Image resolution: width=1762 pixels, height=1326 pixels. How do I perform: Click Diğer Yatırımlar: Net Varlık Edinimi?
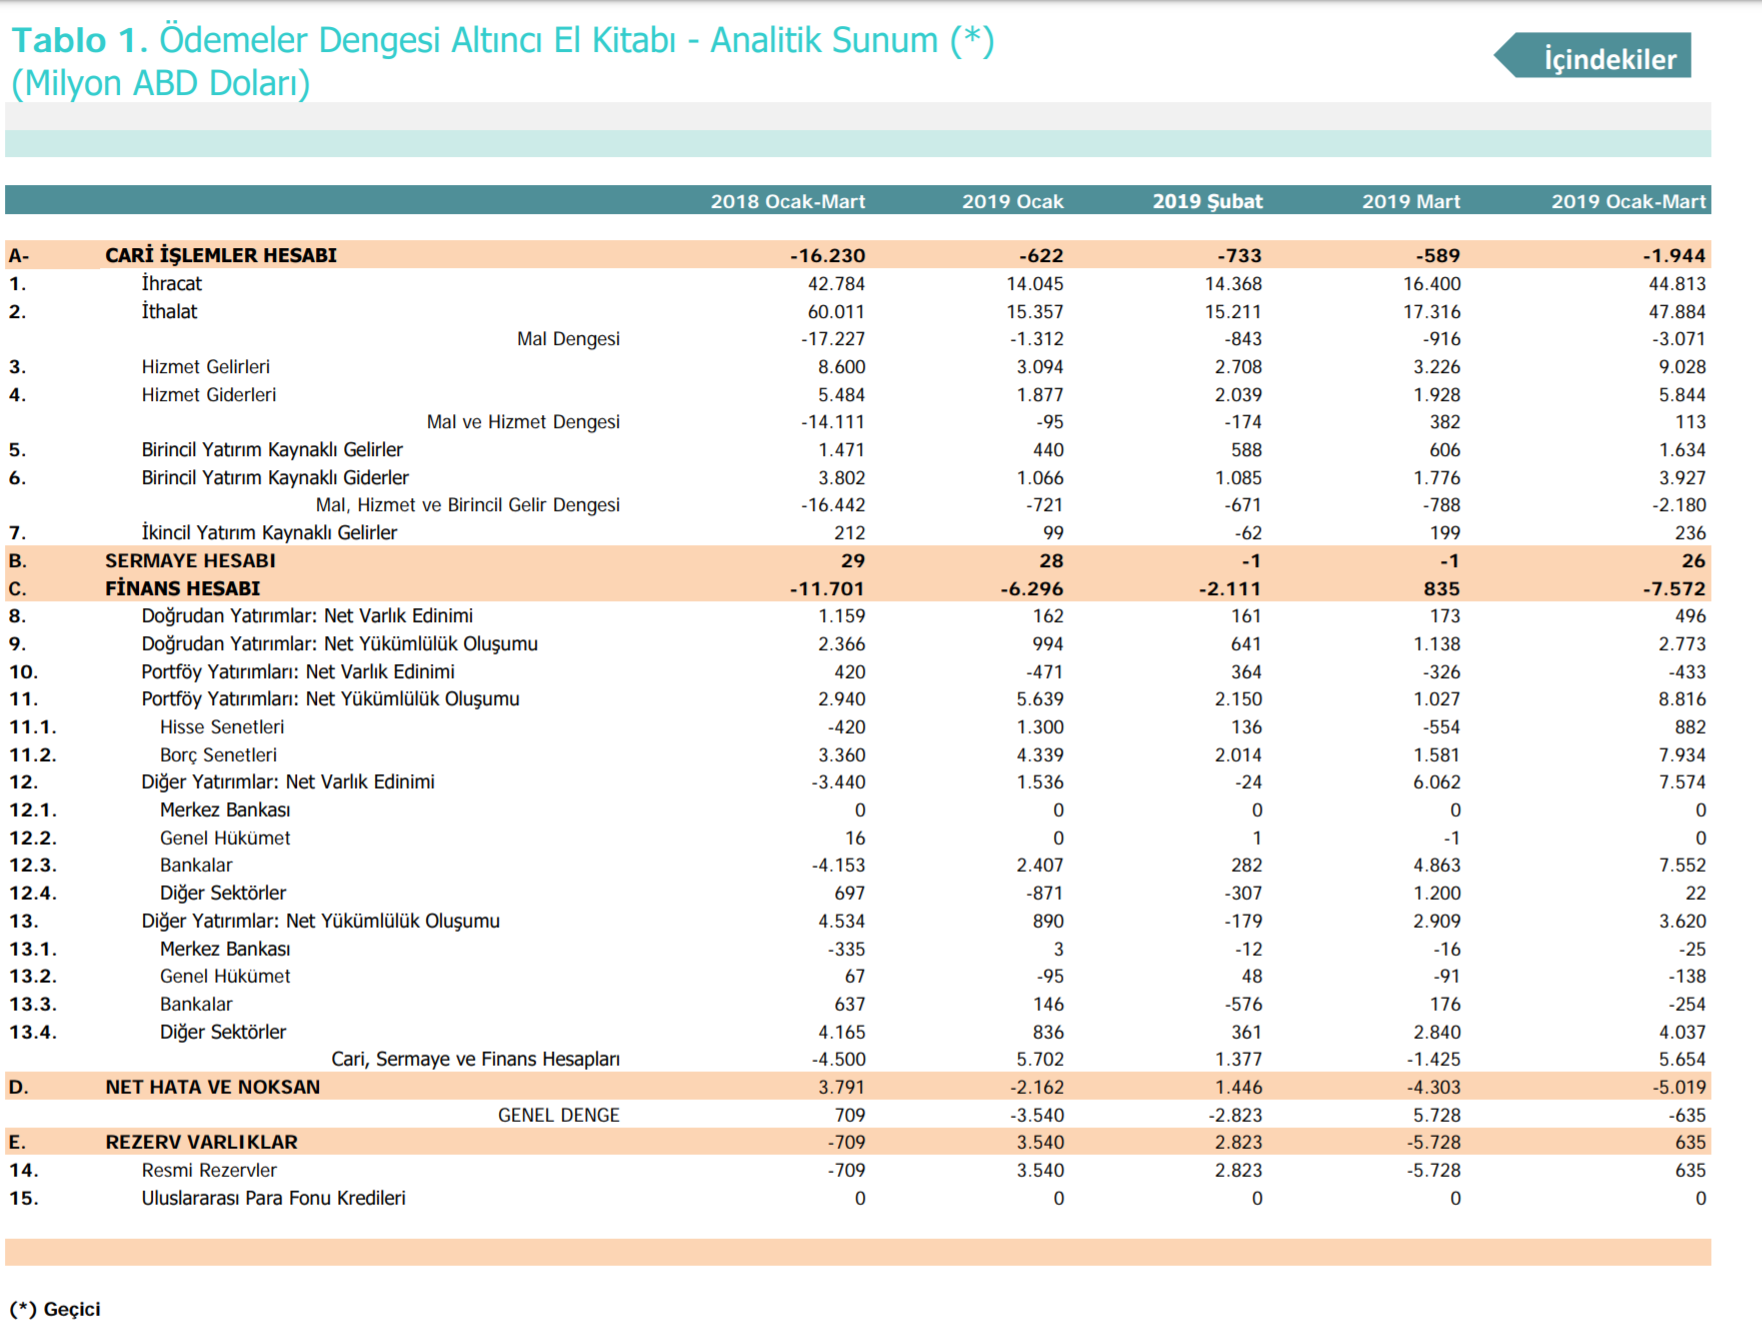tap(288, 782)
